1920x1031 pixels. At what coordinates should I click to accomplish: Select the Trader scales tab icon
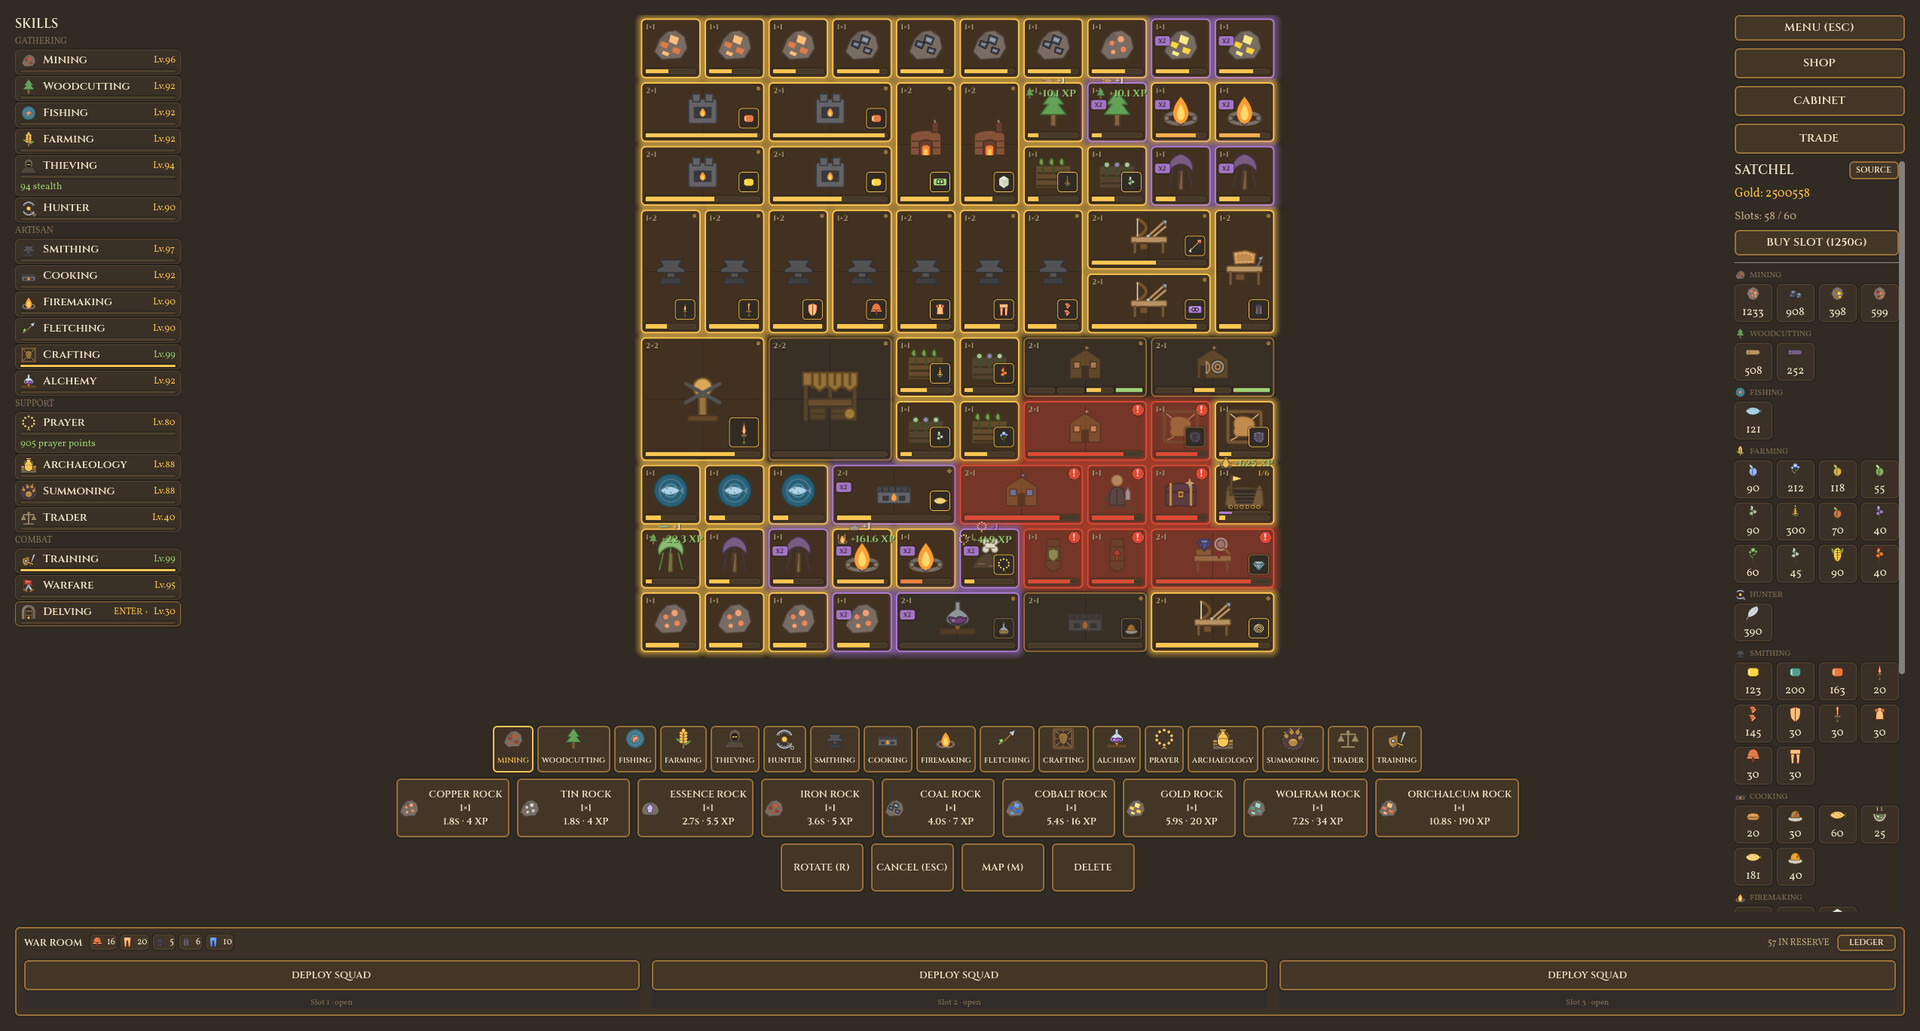[x=1347, y=739]
